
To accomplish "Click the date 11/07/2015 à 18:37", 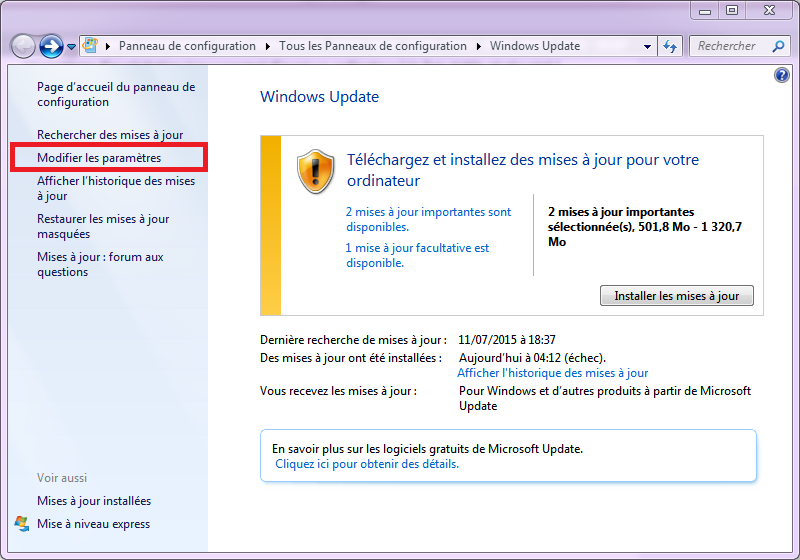I will pyautogui.click(x=507, y=340).
